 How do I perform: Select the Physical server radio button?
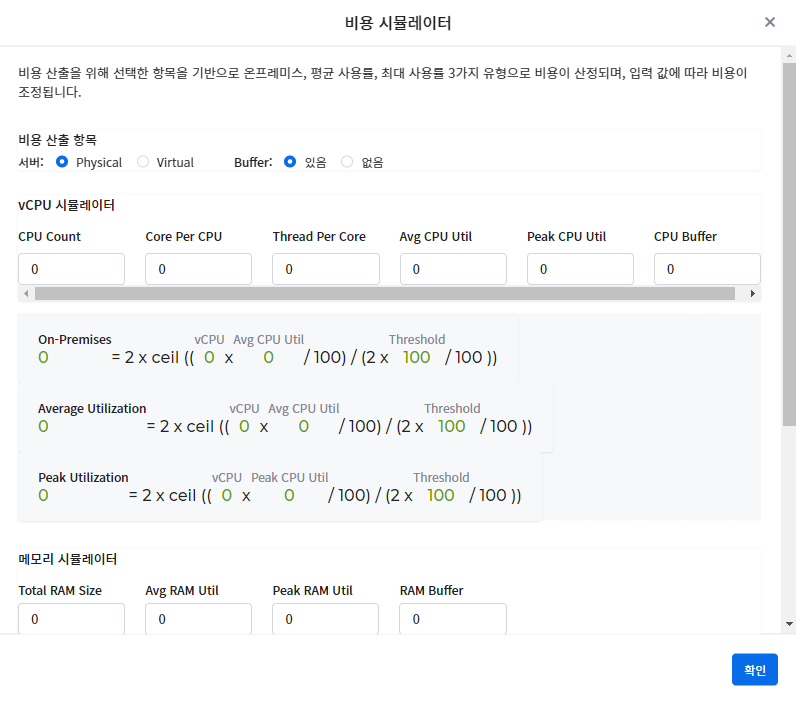pyautogui.click(x=62, y=162)
